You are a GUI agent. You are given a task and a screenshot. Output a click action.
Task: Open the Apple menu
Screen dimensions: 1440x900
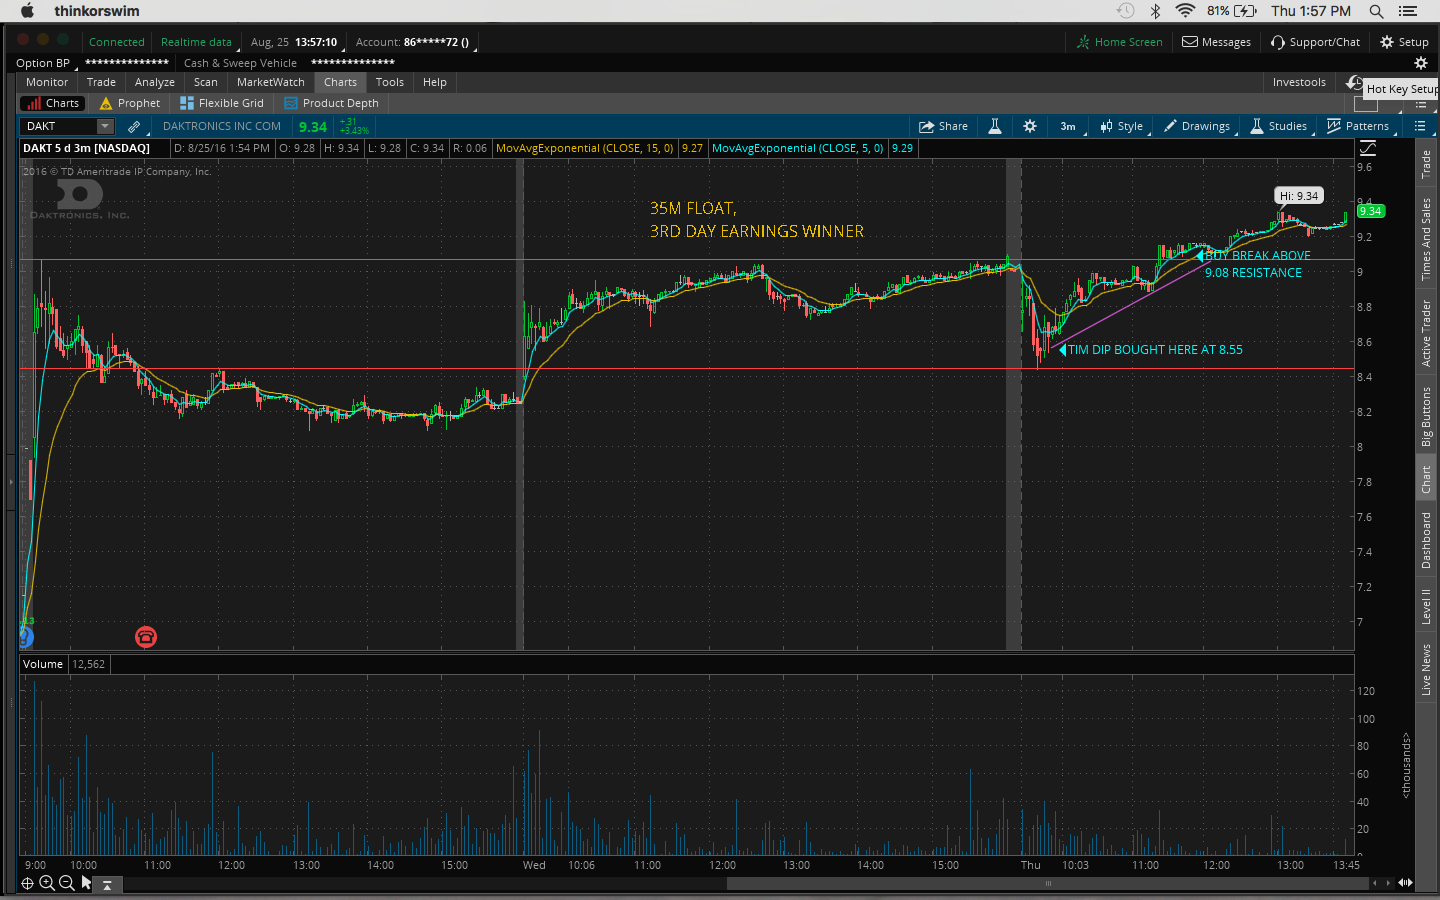tap(27, 11)
